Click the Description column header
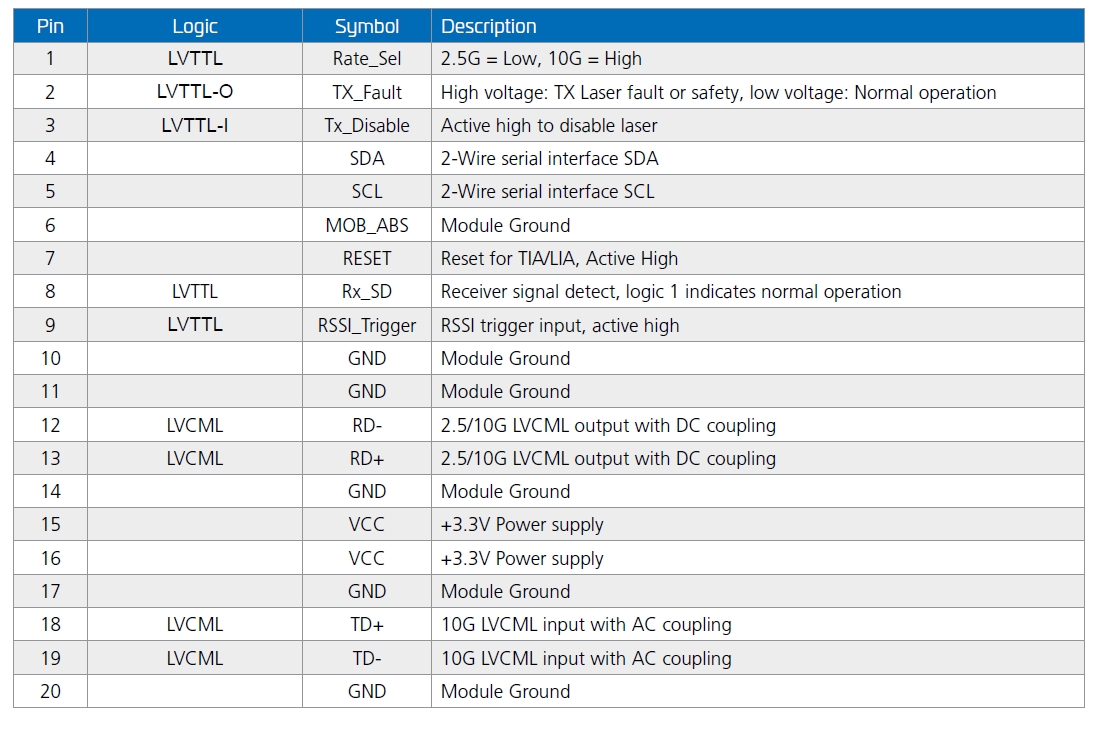 (489, 26)
